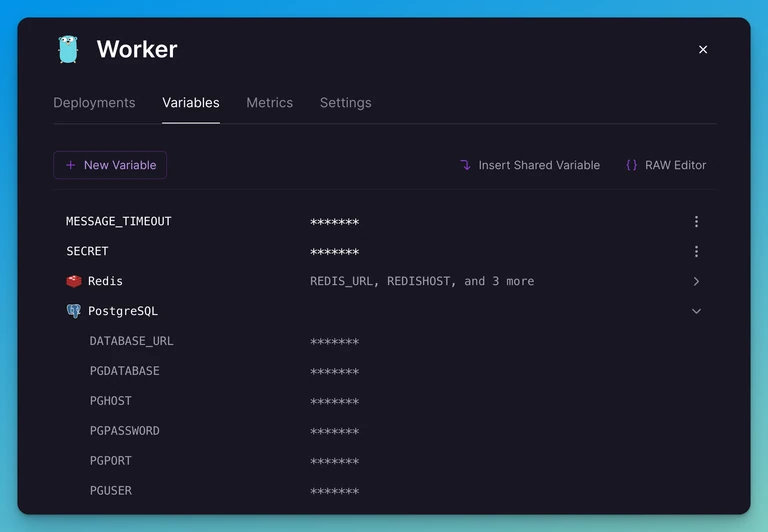Click the Insert Shared Variable arrow icon
Image resolution: width=768 pixels, height=532 pixels.
click(x=465, y=165)
